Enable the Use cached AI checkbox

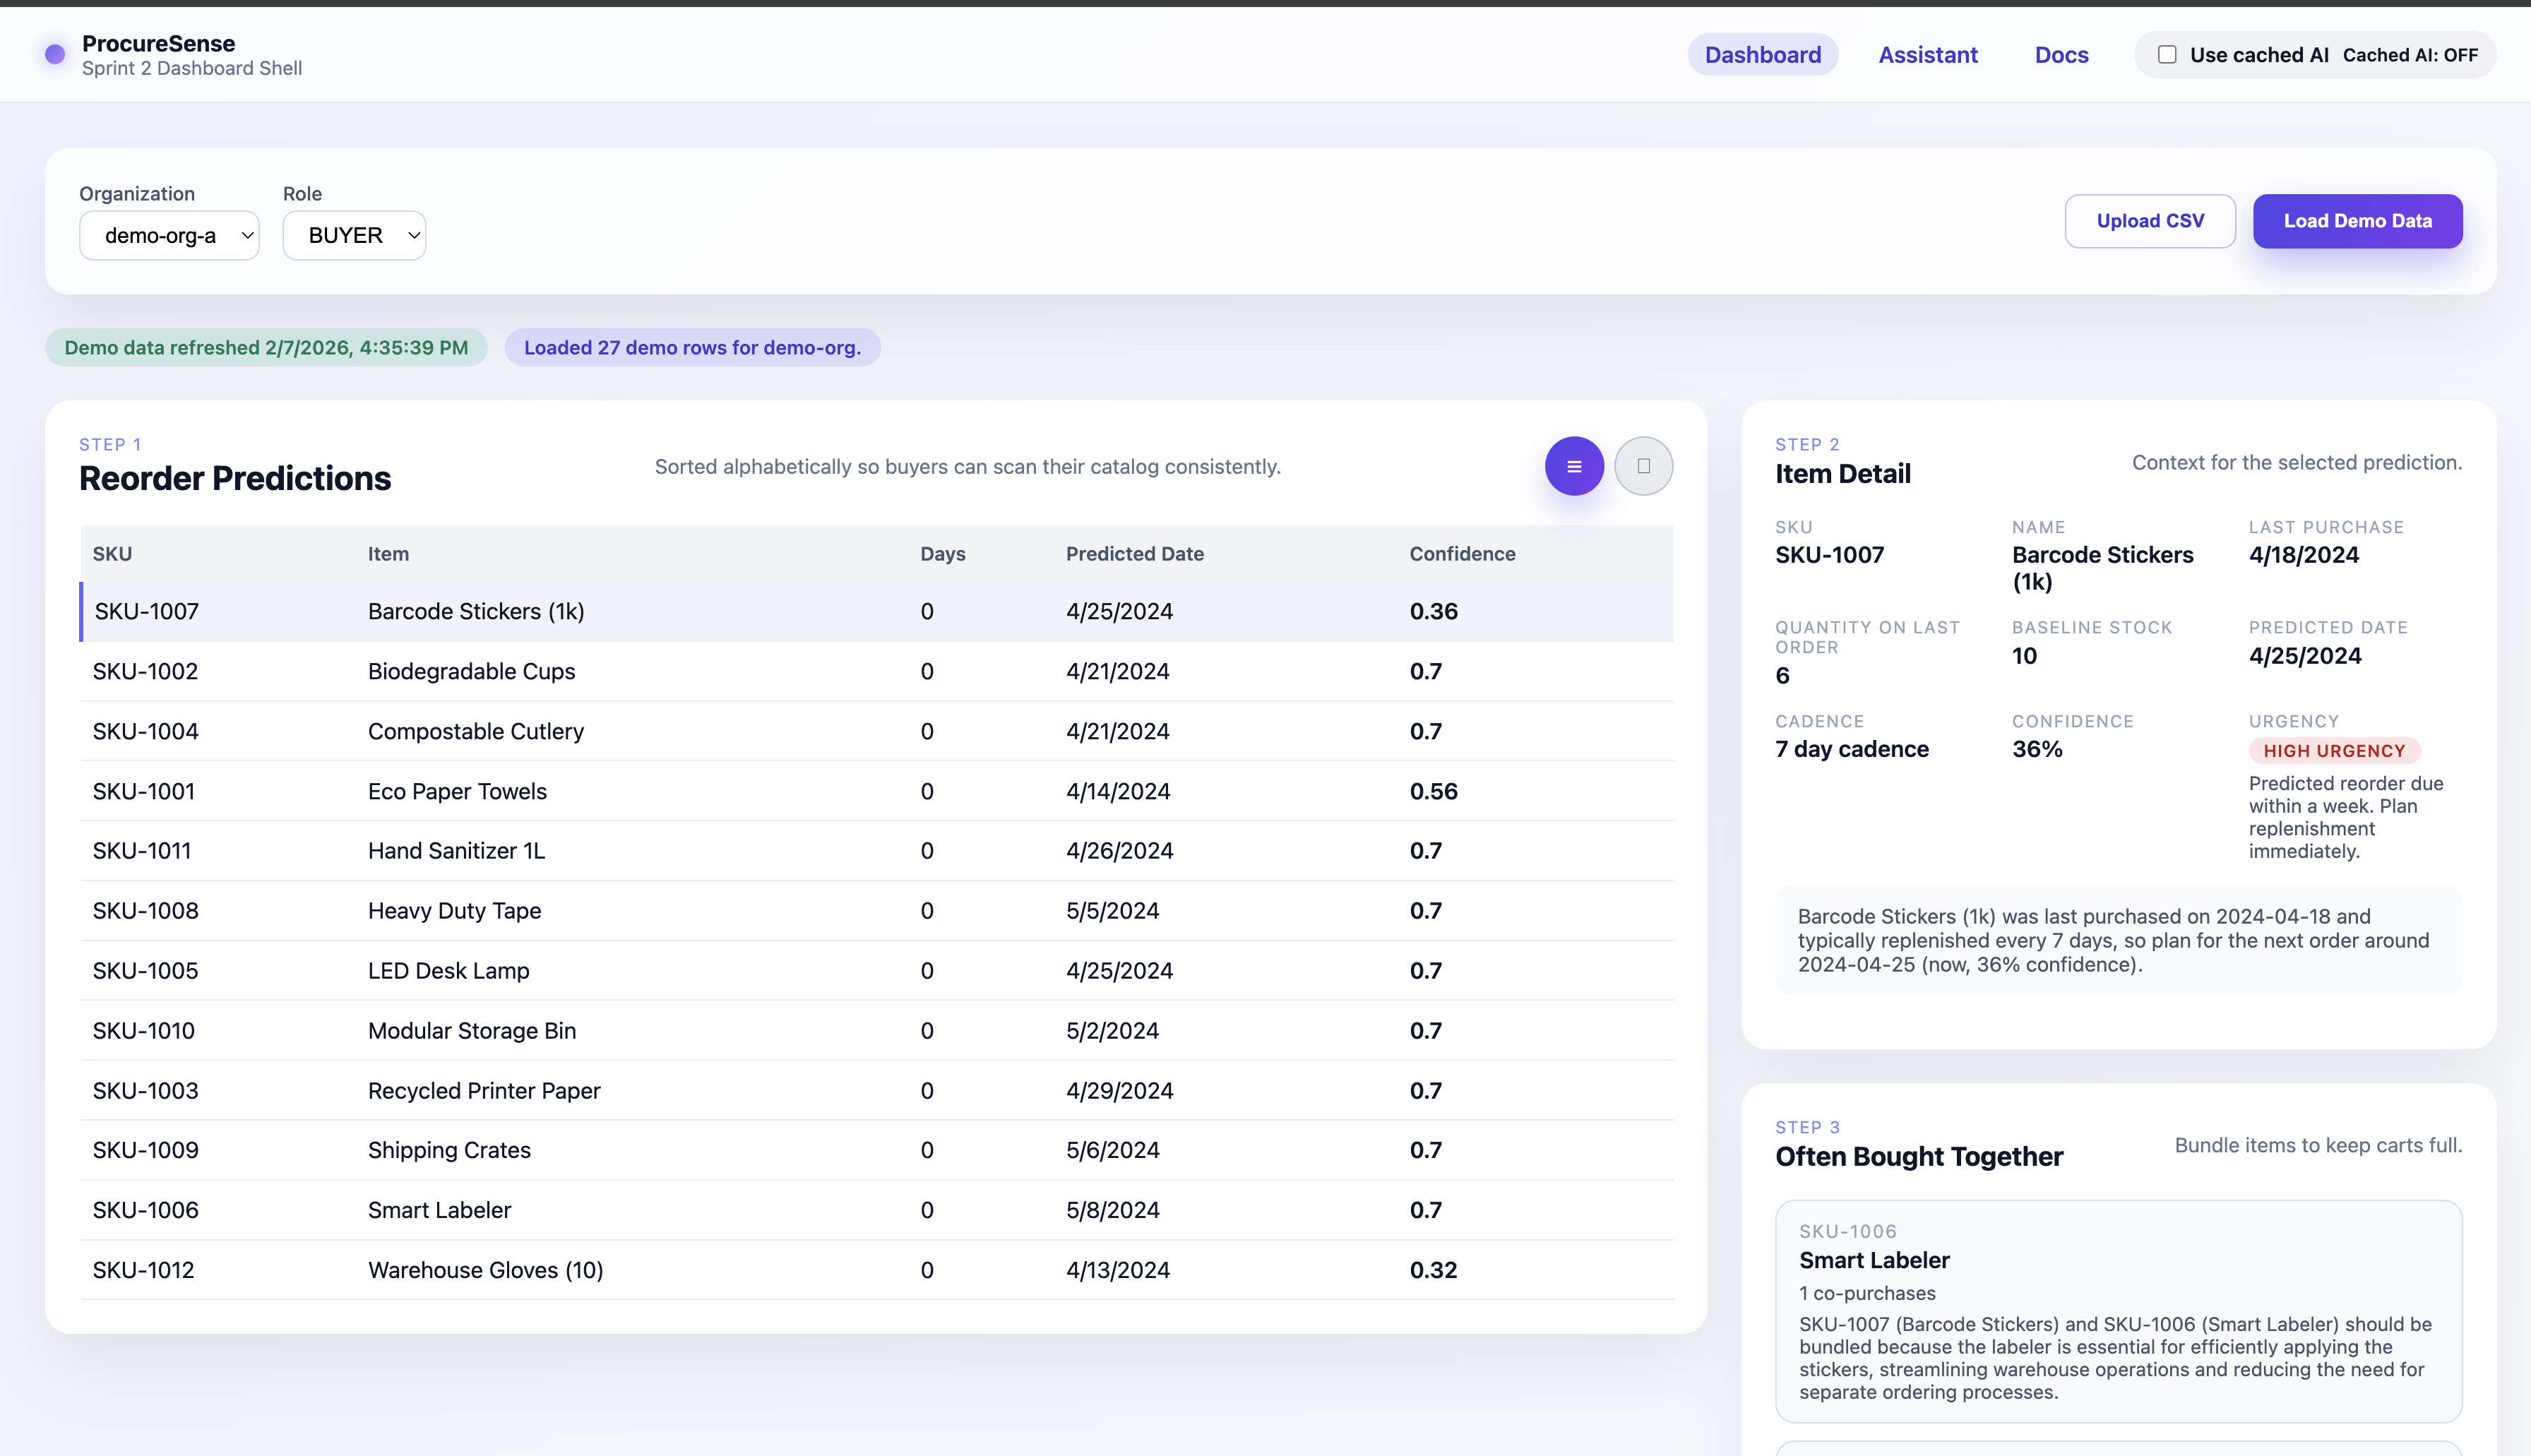2167,55
